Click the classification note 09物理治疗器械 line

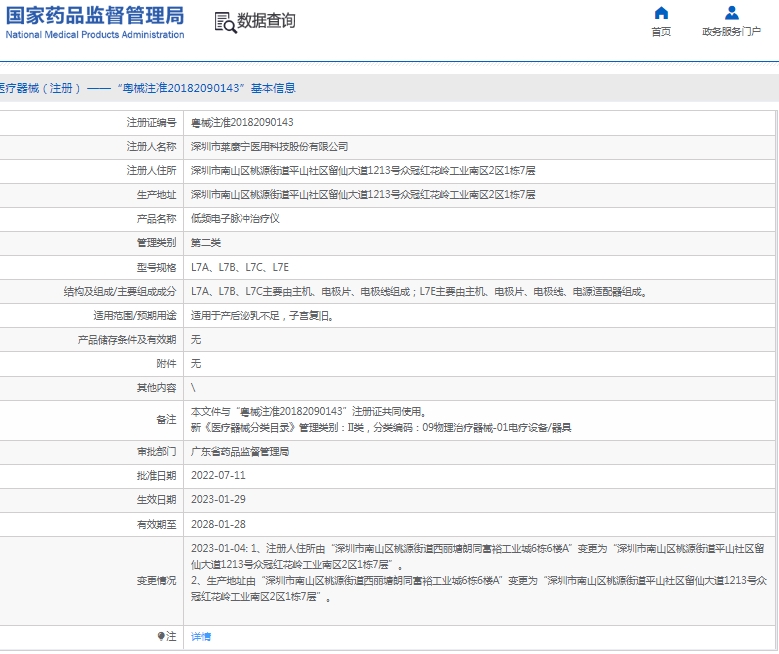(381, 427)
